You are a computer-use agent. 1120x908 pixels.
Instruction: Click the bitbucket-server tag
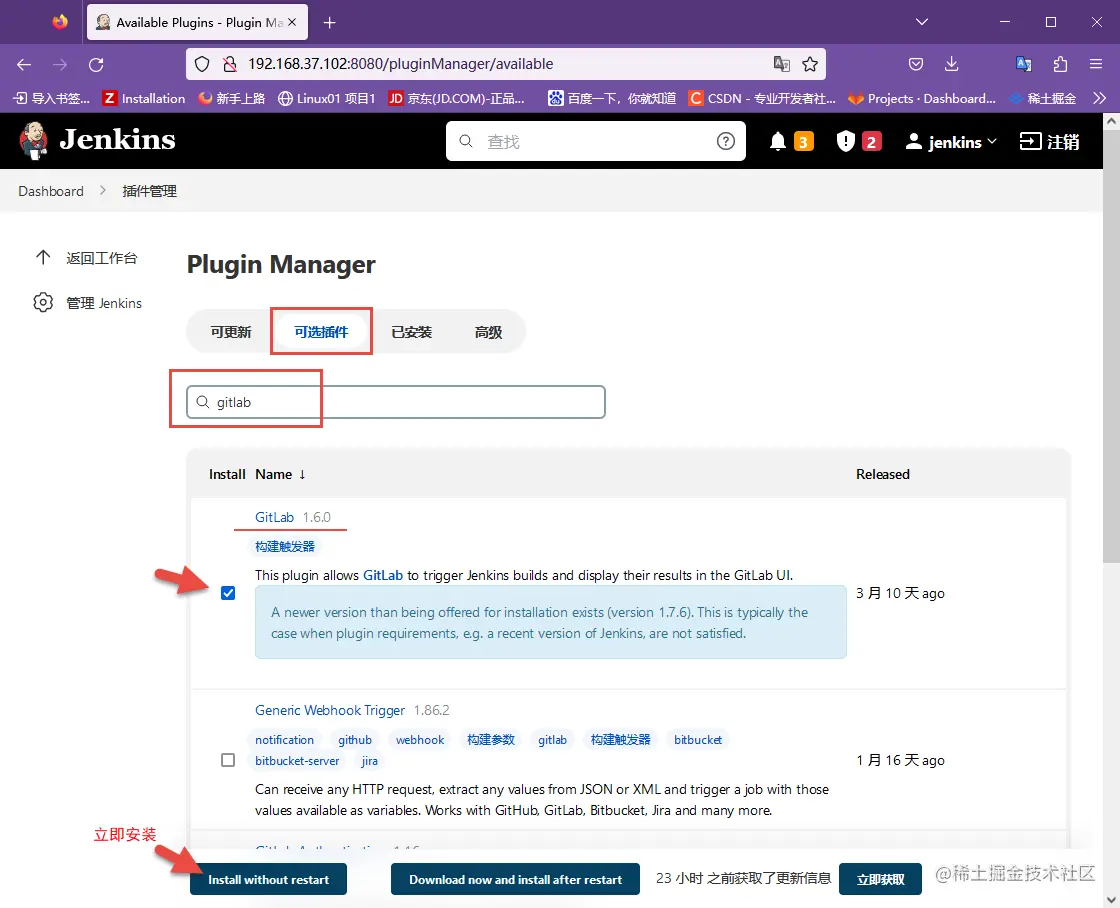[297, 761]
